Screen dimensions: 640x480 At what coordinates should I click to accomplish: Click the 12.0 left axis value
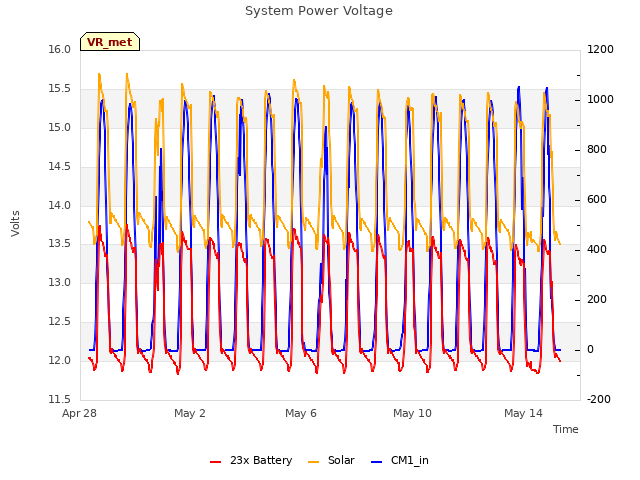click(x=60, y=360)
